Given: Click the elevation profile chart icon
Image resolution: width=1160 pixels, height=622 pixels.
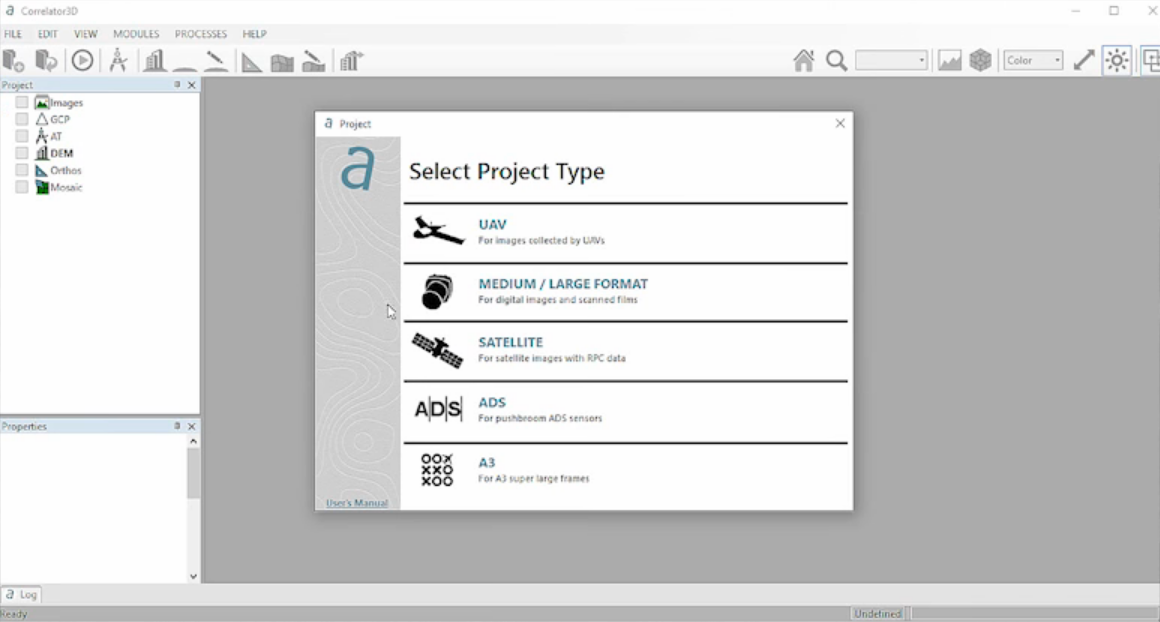Looking at the screenshot, I should click(949, 61).
